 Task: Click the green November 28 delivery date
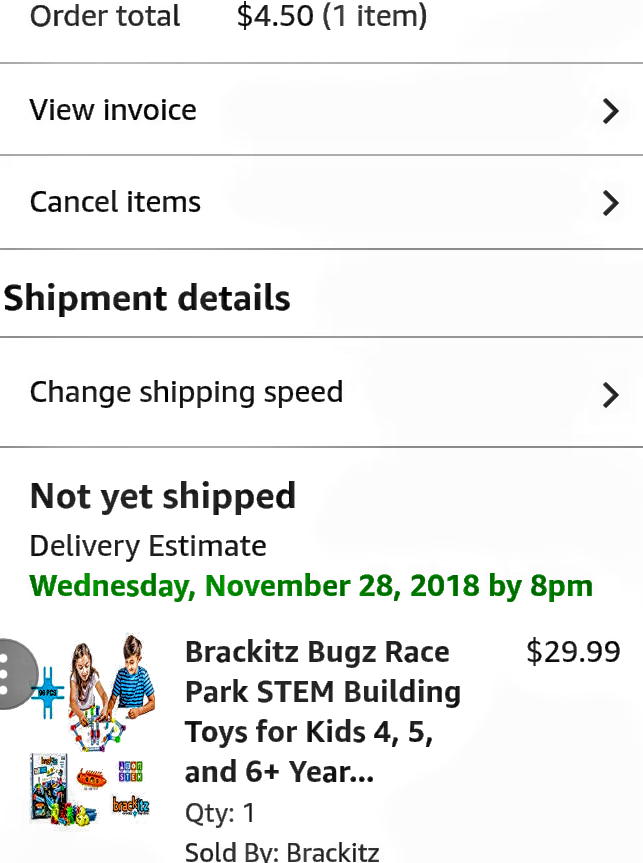tap(311, 586)
